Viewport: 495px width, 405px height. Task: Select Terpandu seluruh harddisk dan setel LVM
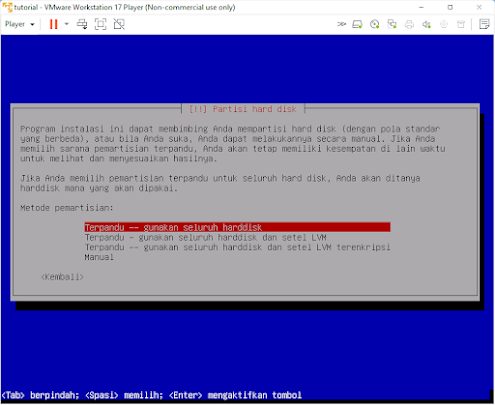pos(205,237)
